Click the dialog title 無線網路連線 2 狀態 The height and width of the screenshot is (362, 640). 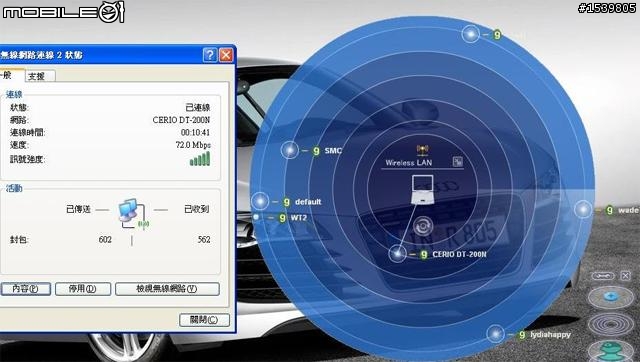[x=42, y=55]
